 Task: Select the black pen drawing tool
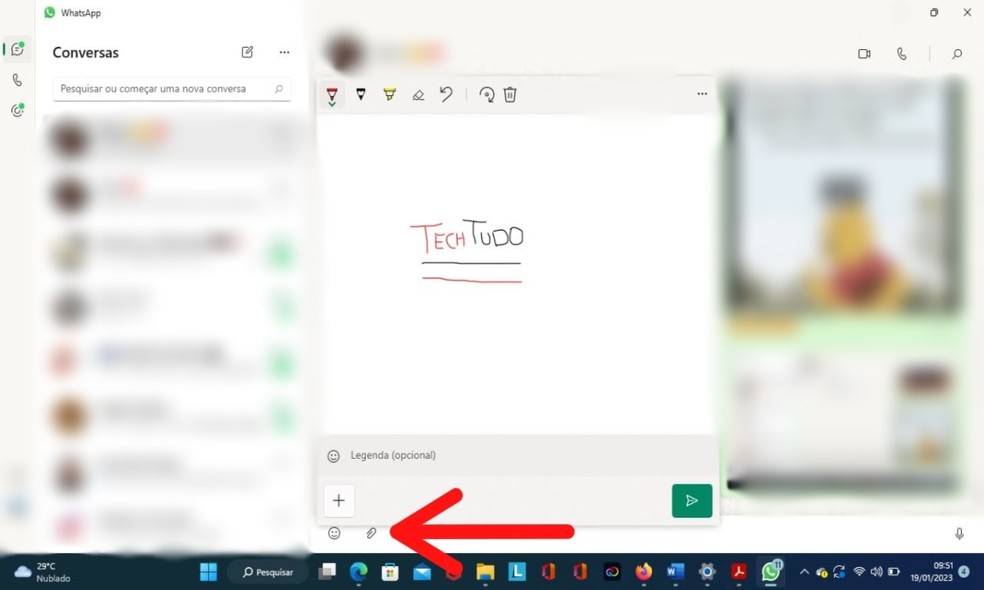pyautogui.click(x=361, y=93)
